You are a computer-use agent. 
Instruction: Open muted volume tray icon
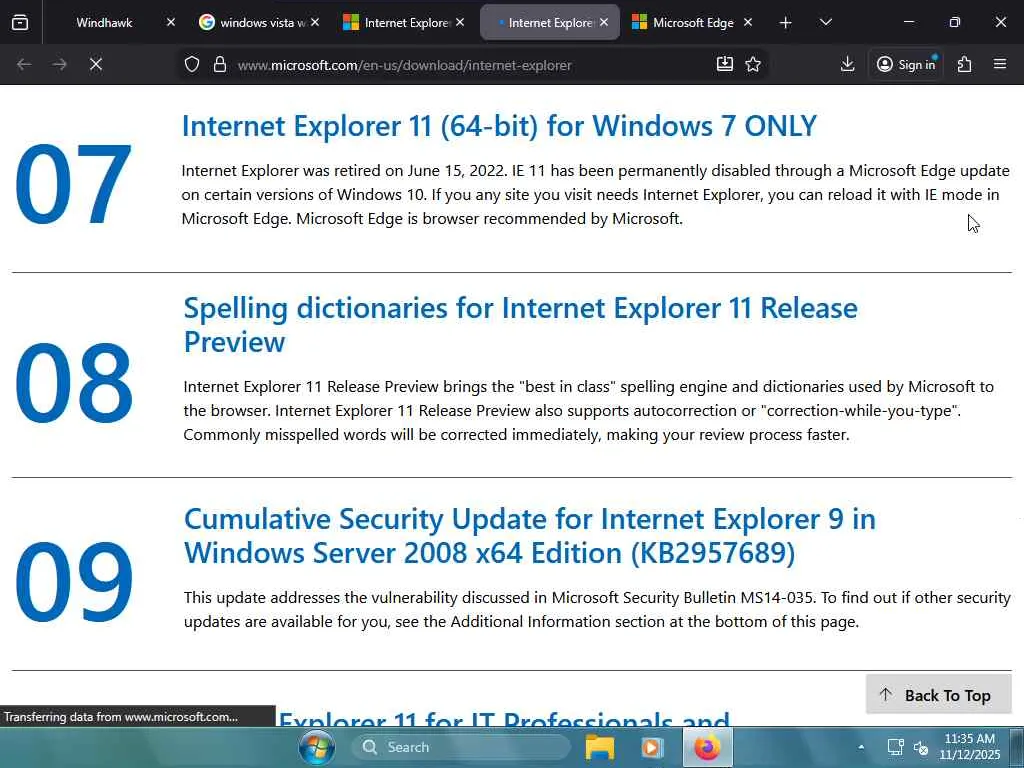pyautogui.click(x=921, y=747)
